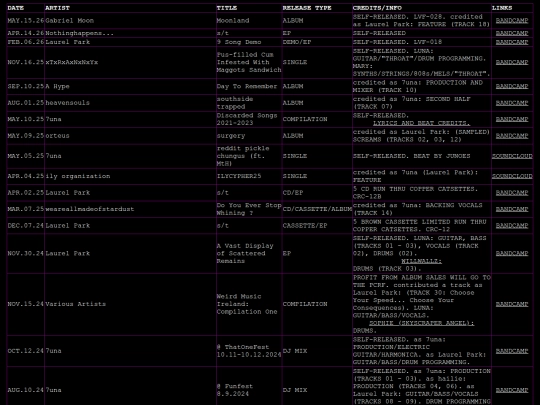Open Bandcamp link for Laurel Park CD/EP
540x405 pixels.
pyautogui.click(x=512, y=193)
